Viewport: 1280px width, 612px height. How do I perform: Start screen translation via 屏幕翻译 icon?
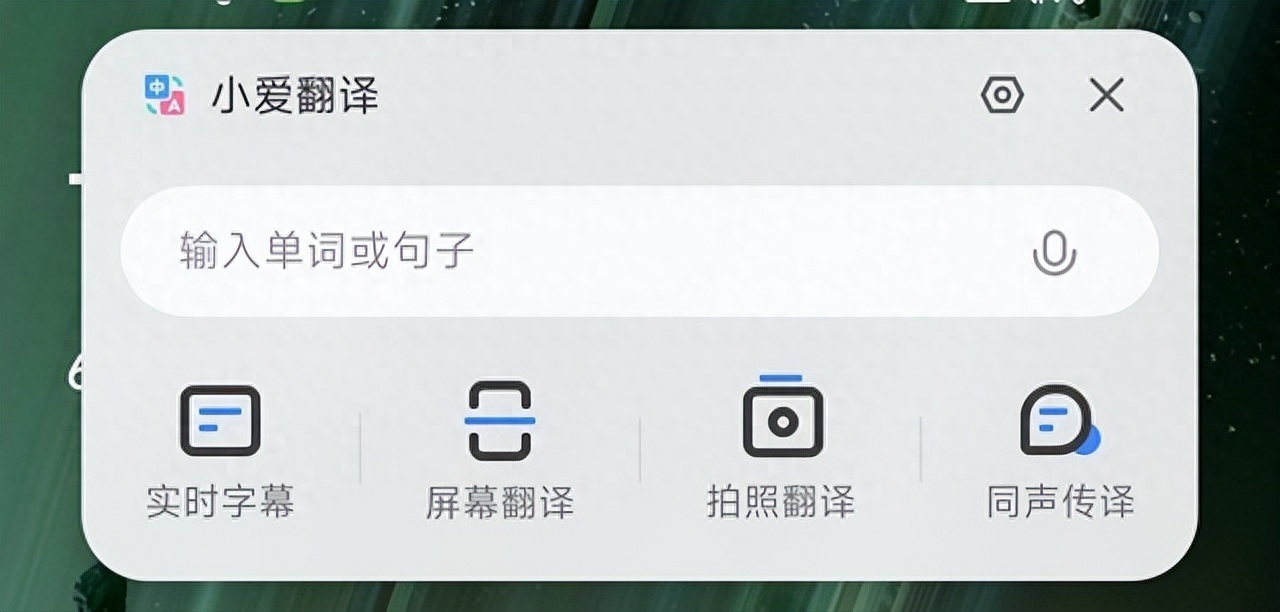click(500, 420)
